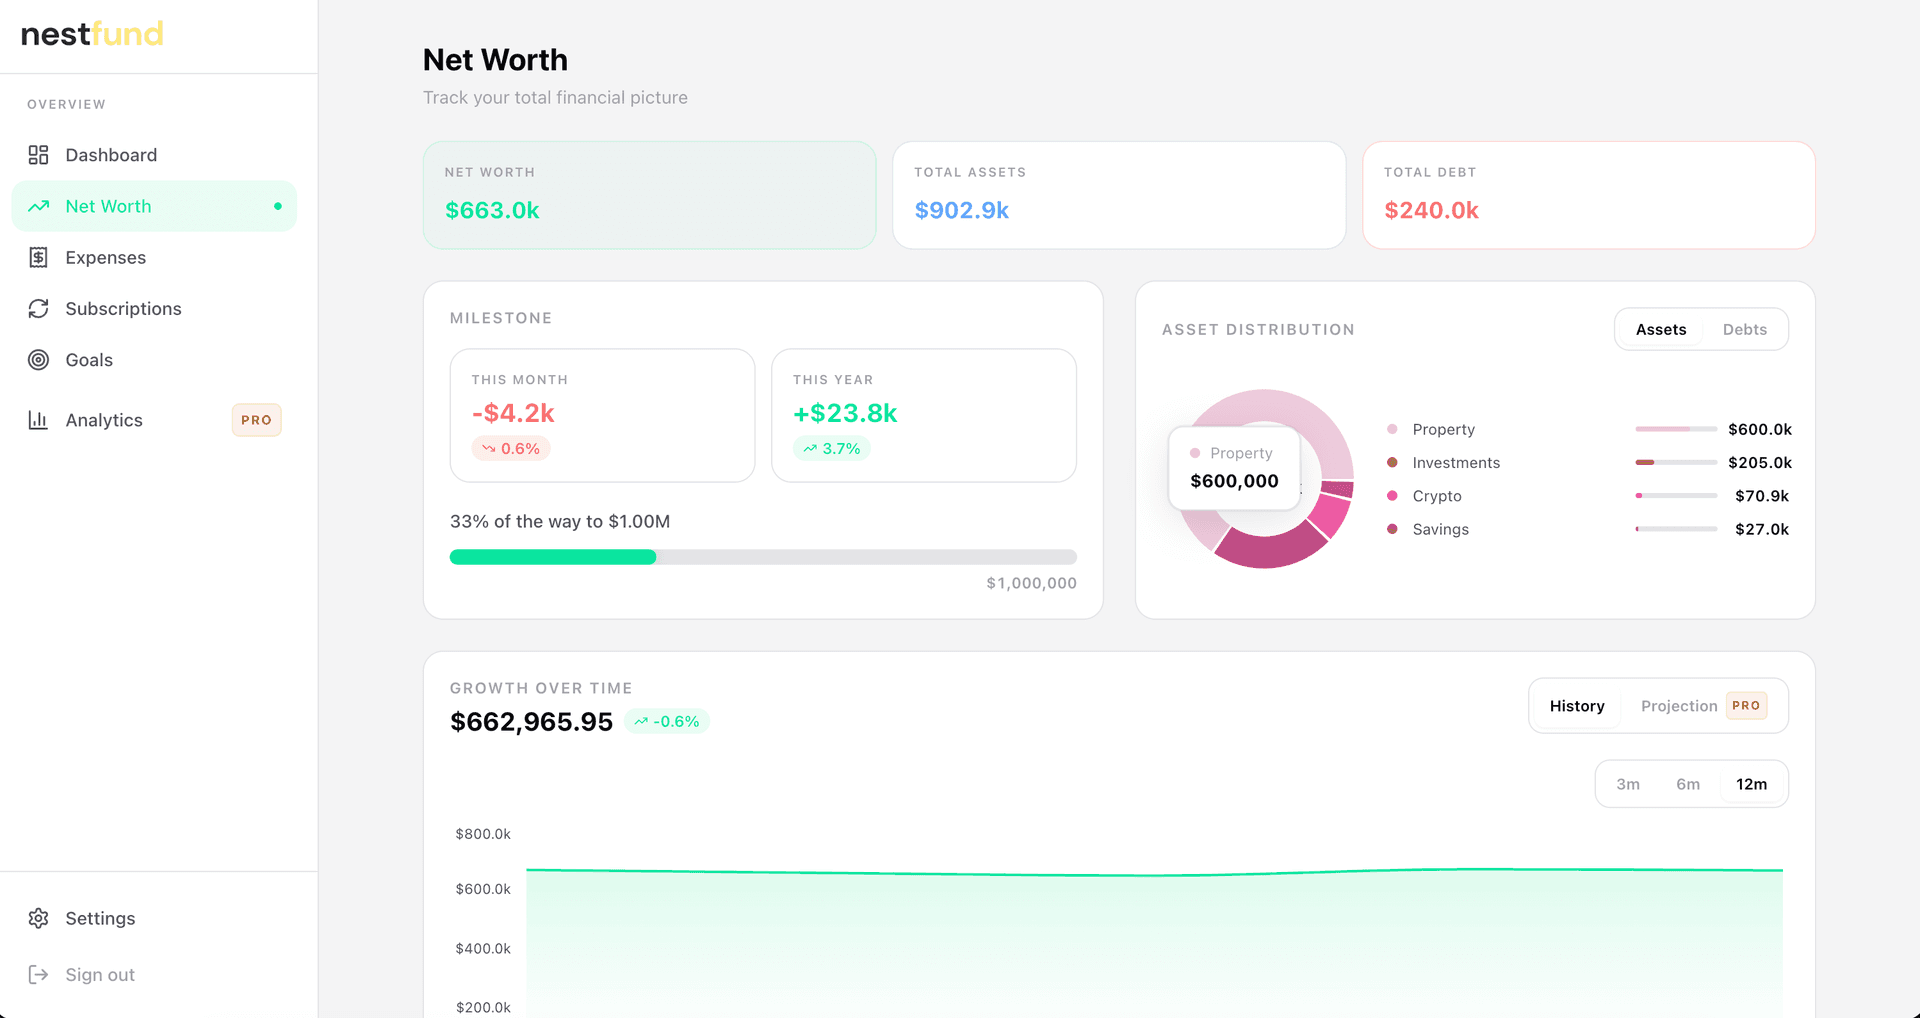
Task: Click the Crypto share bar
Action: 1676,496
